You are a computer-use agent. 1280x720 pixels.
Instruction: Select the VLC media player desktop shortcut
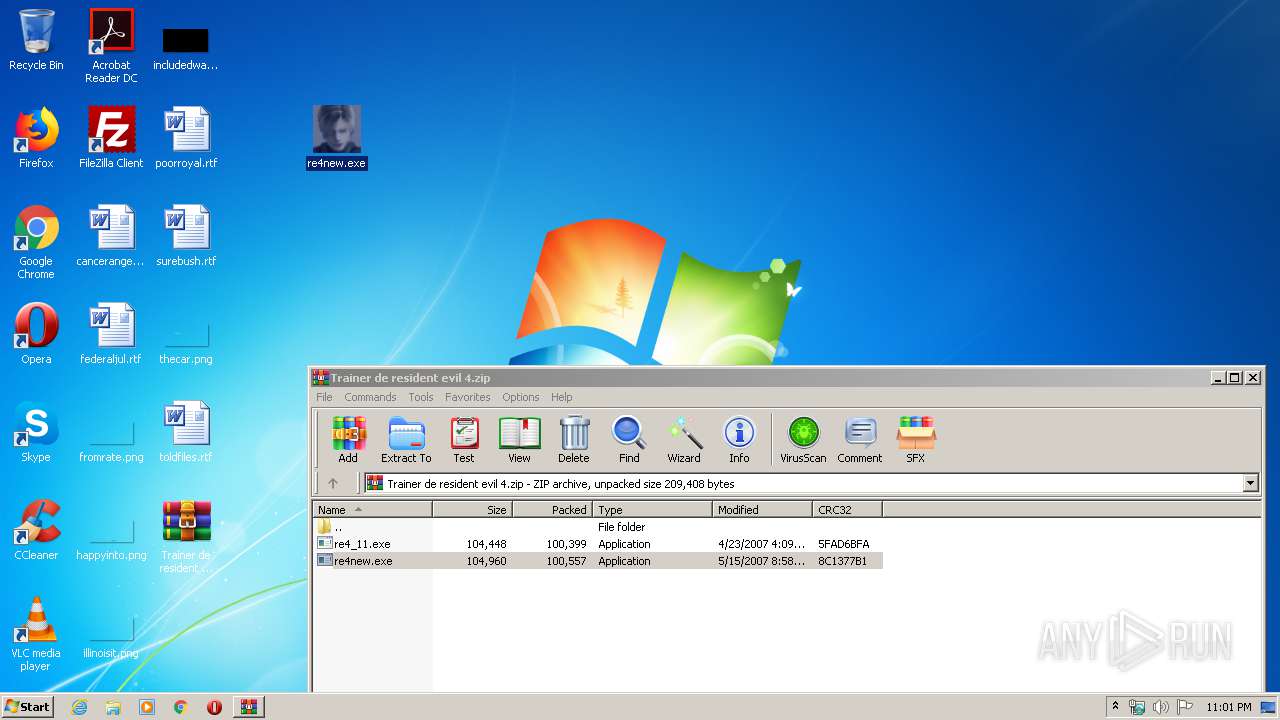tap(36, 634)
